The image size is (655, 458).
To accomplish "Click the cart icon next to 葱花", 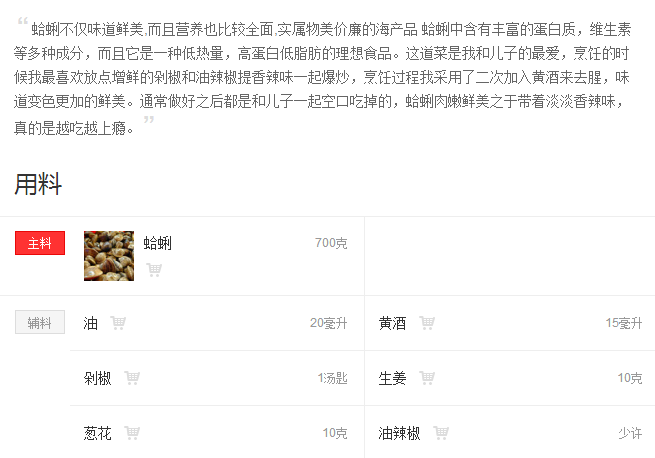I will click(132, 433).
